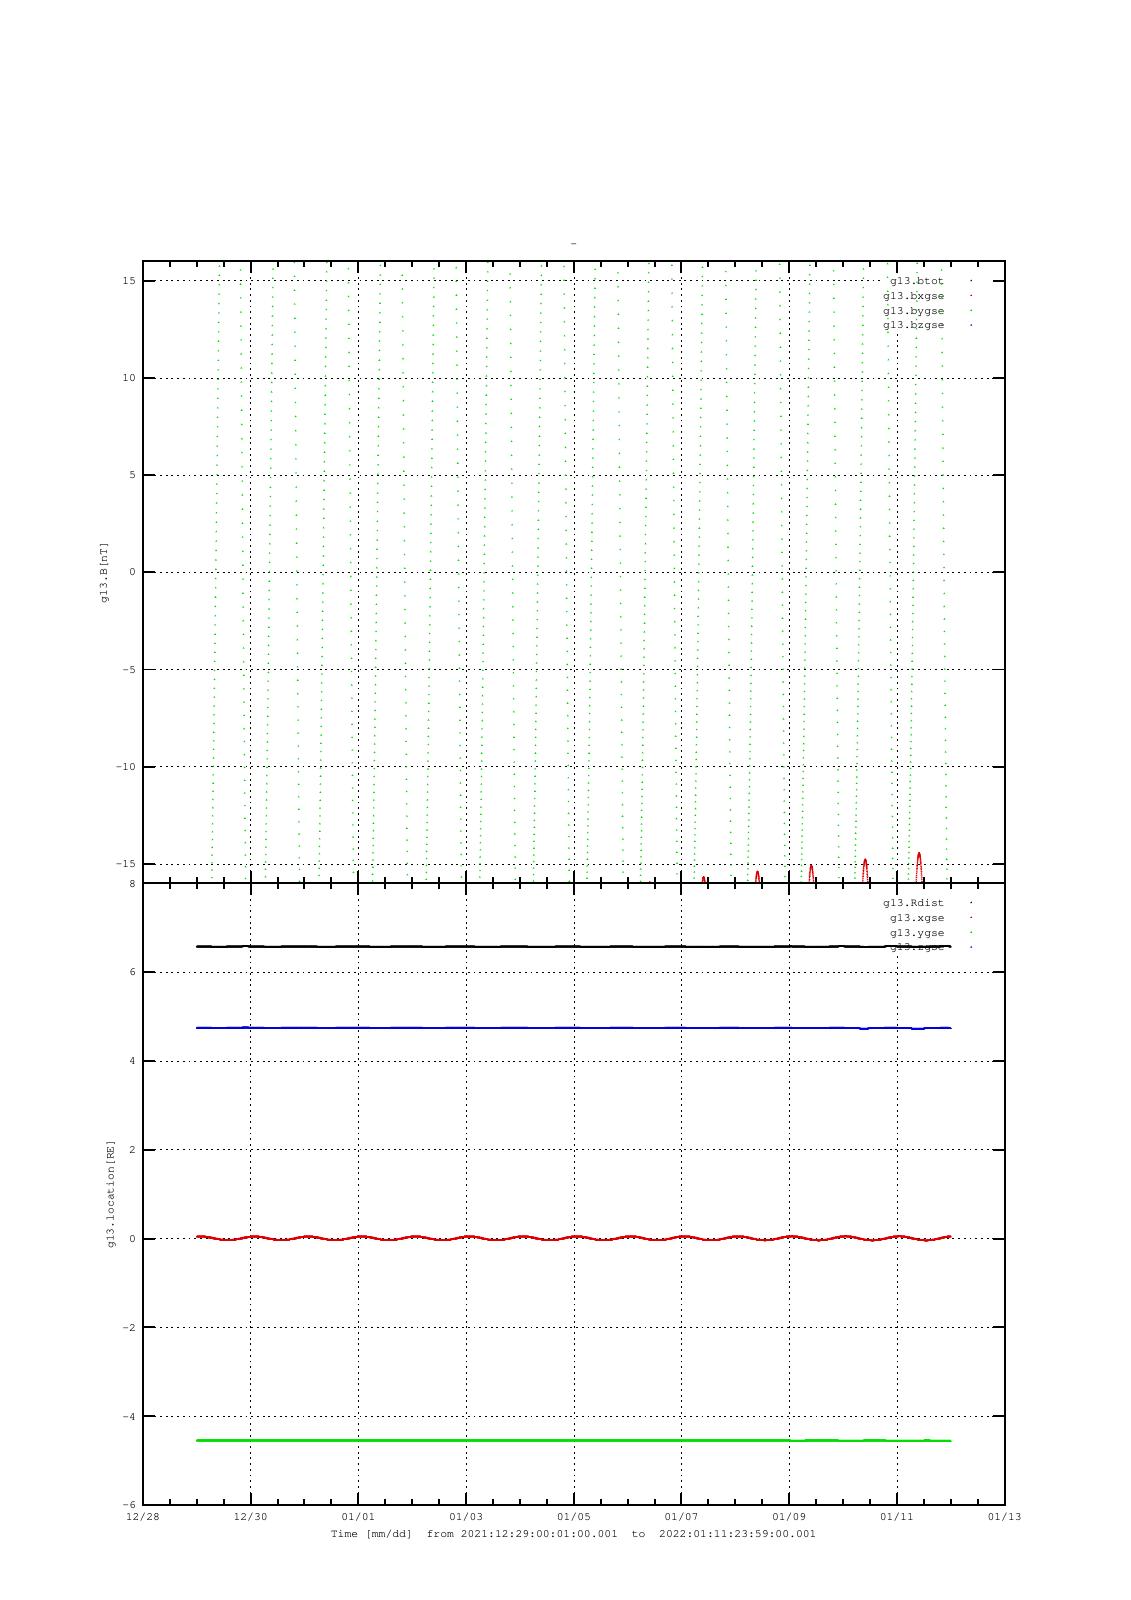Click the -10 tick on the B axis
The image size is (1131, 1600).
click(126, 767)
